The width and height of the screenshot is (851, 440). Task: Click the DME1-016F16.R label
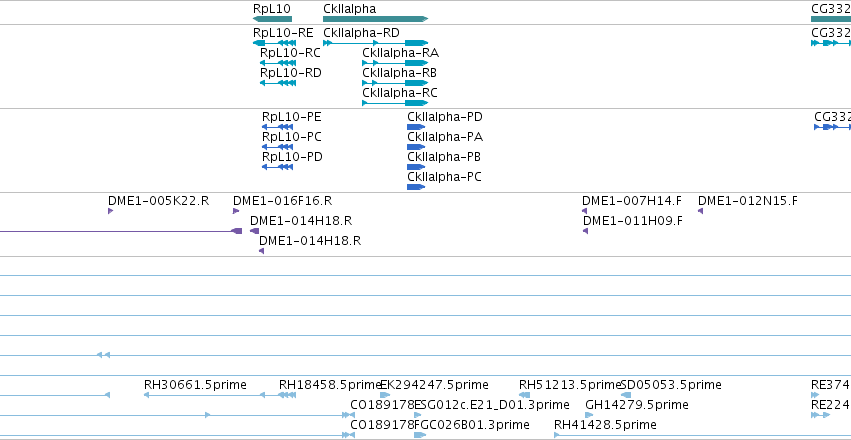pyautogui.click(x=282, y=201)
